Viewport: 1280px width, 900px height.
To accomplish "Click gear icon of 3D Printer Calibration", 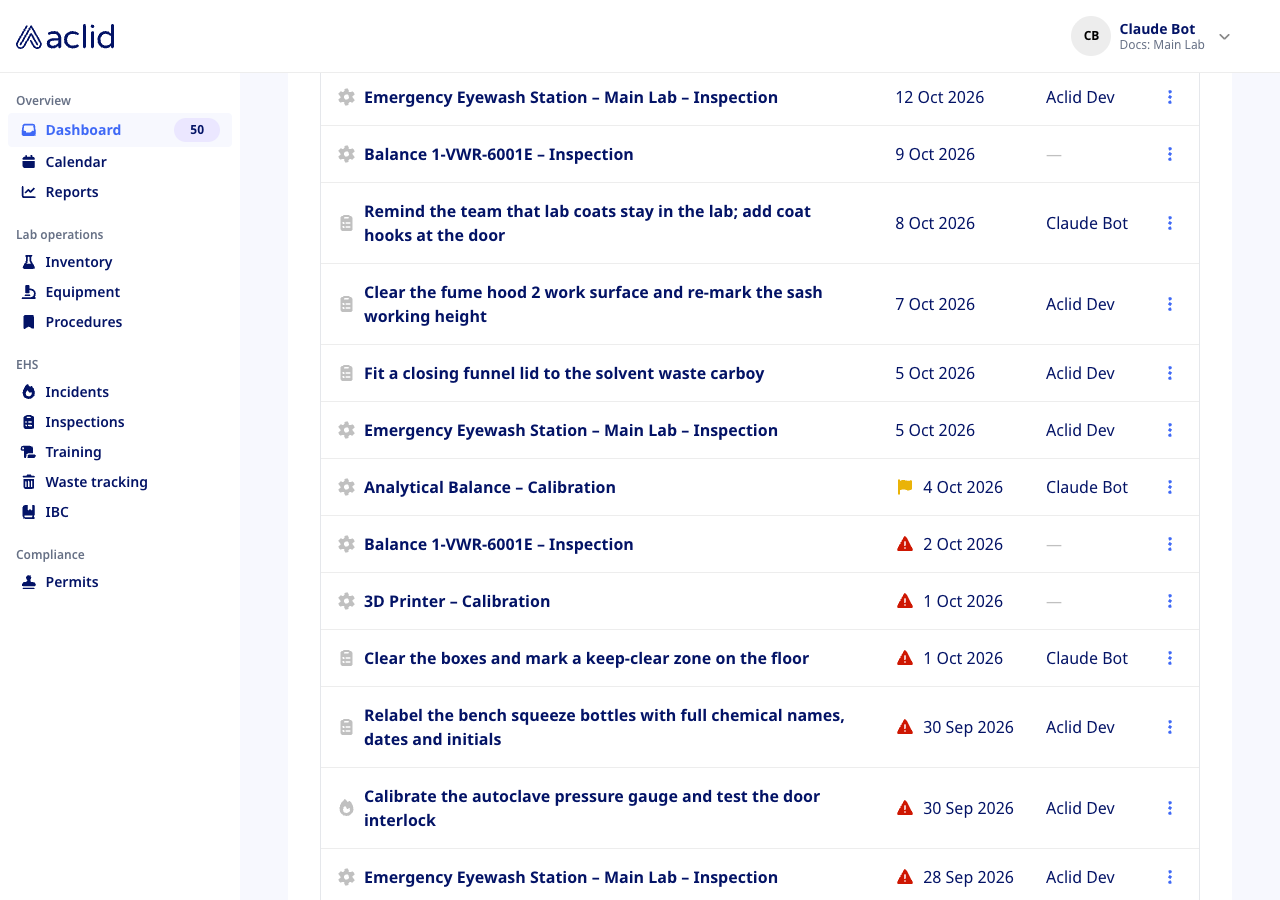I will [x=346, y=601].
